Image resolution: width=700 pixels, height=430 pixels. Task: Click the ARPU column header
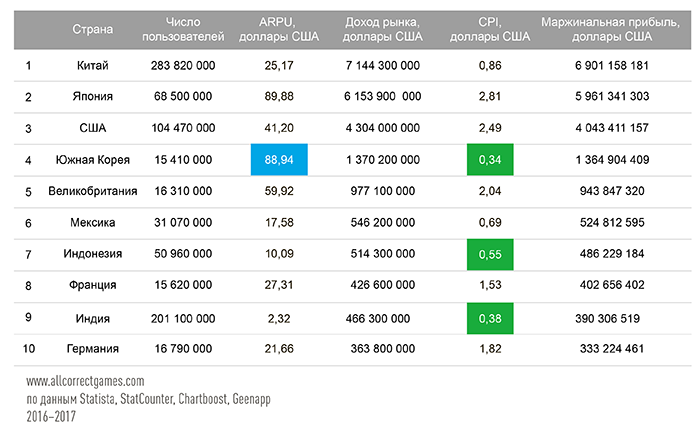tap(279, 28)
